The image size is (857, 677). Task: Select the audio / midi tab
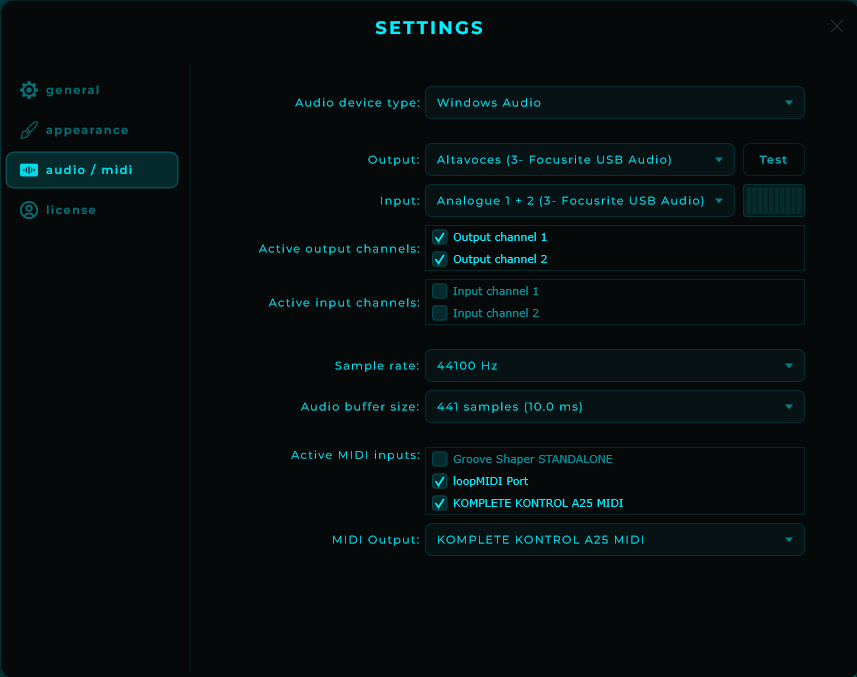pos(92,170)
